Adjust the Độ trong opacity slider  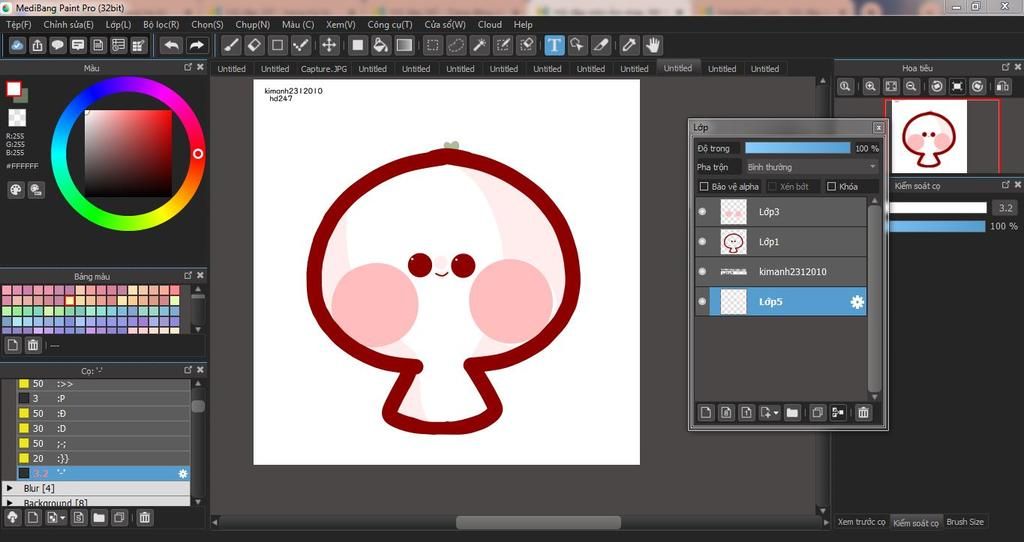(797, 148)
